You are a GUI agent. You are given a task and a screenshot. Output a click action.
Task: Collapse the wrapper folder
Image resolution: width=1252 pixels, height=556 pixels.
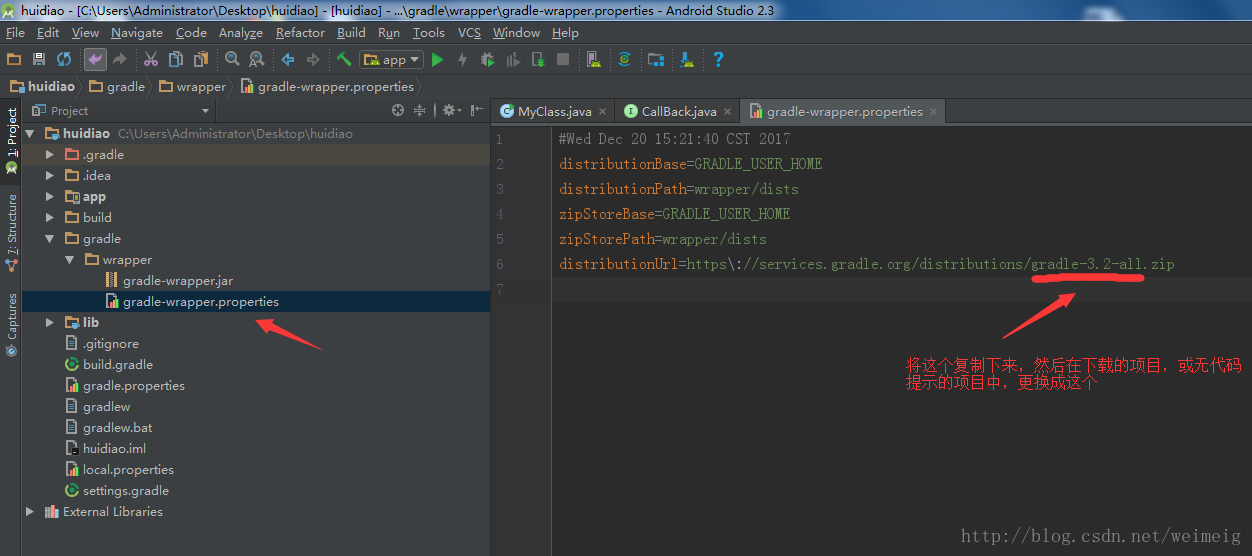coord(70,259)
